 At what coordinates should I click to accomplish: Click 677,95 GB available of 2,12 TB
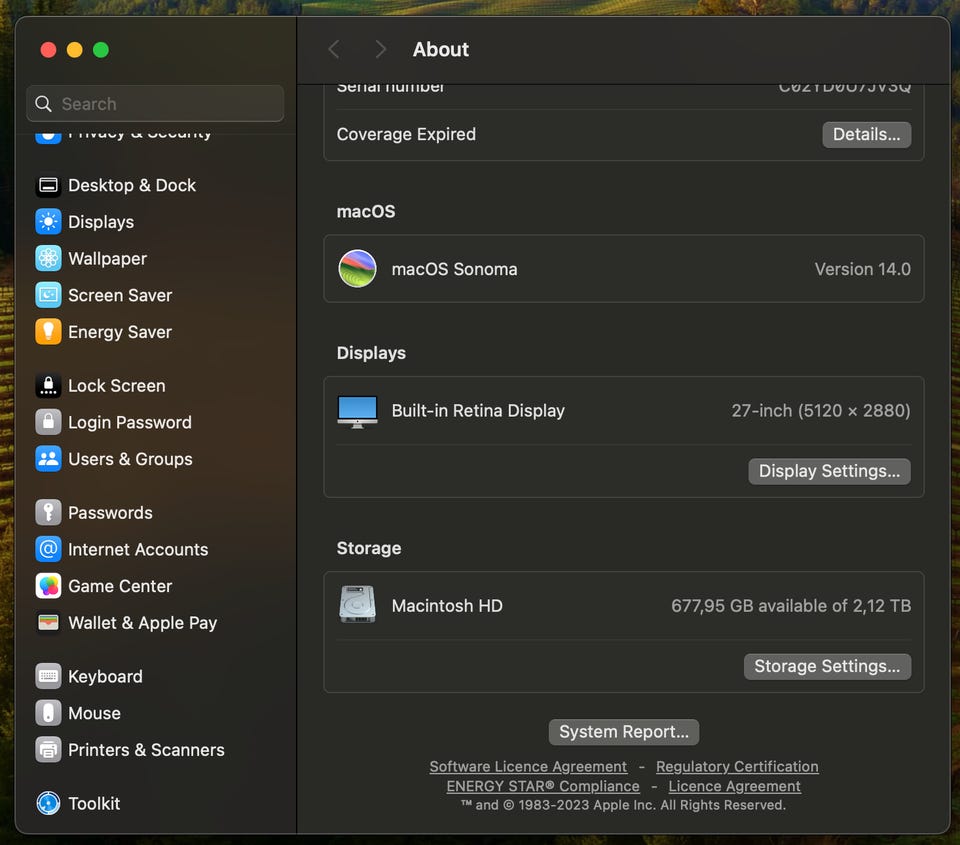[791, 606]
